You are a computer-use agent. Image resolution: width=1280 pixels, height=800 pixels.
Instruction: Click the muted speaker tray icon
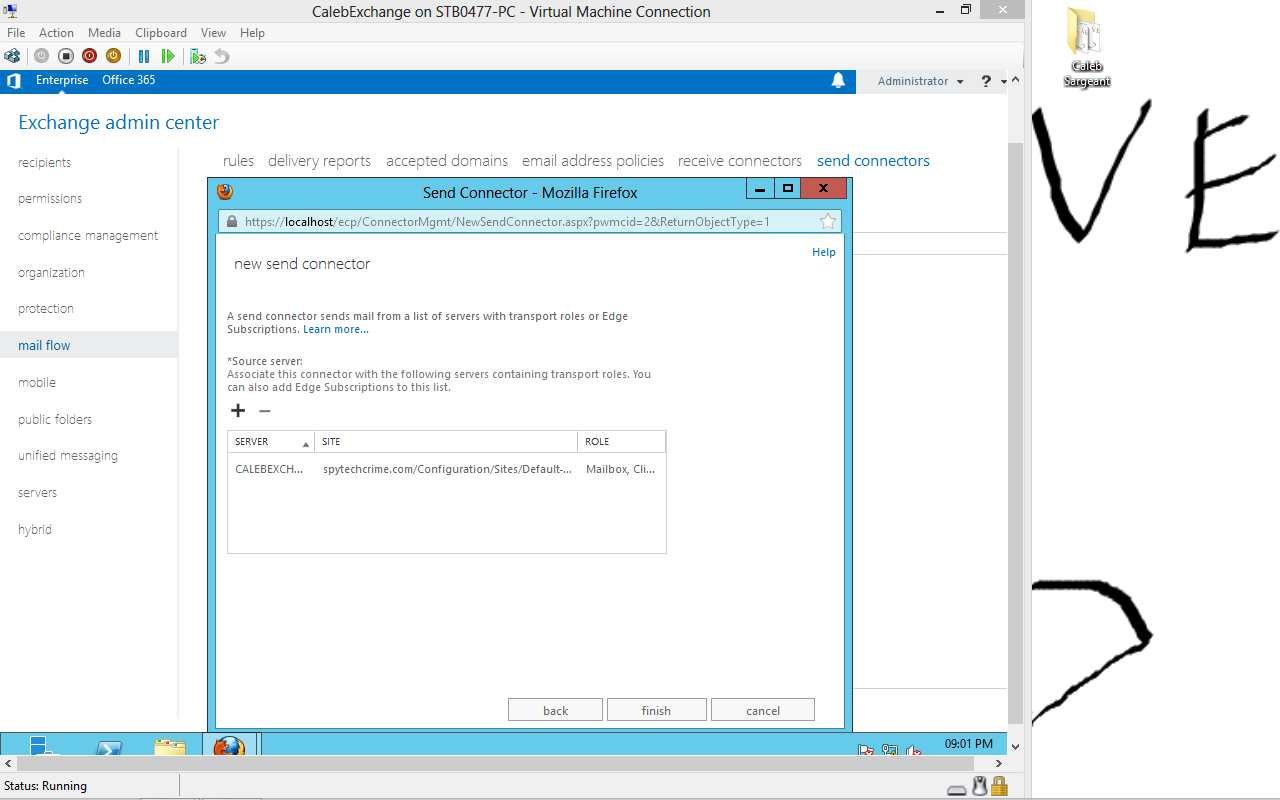[x=913, y=750]
